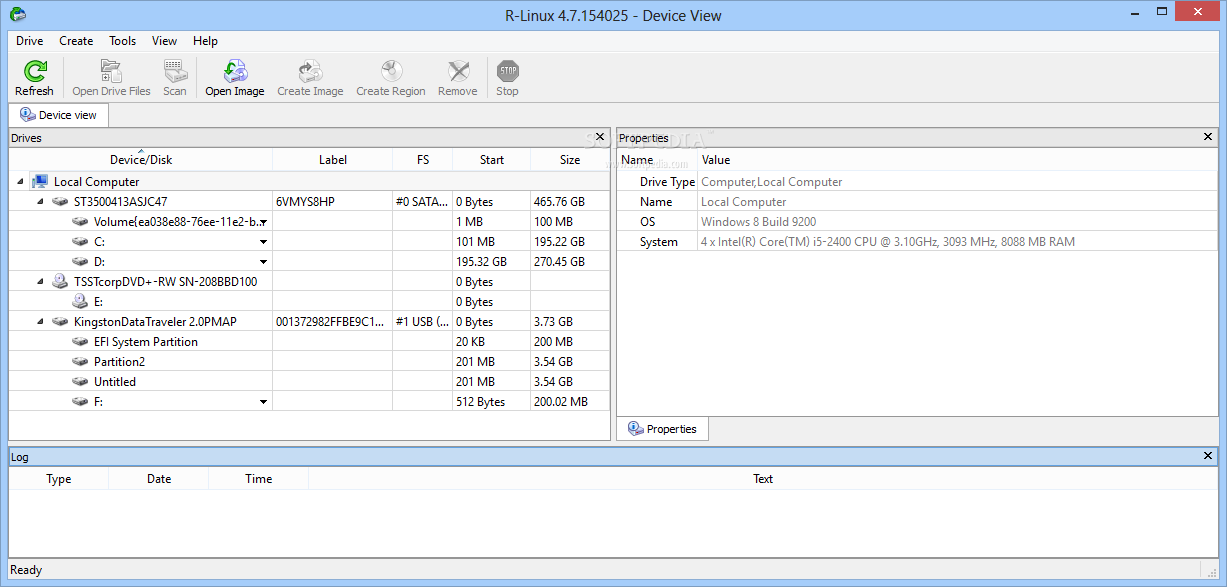Open the dropdown arrow on F: row
The width and height of the screenshot is (1227, 587).
click(264, 402)
